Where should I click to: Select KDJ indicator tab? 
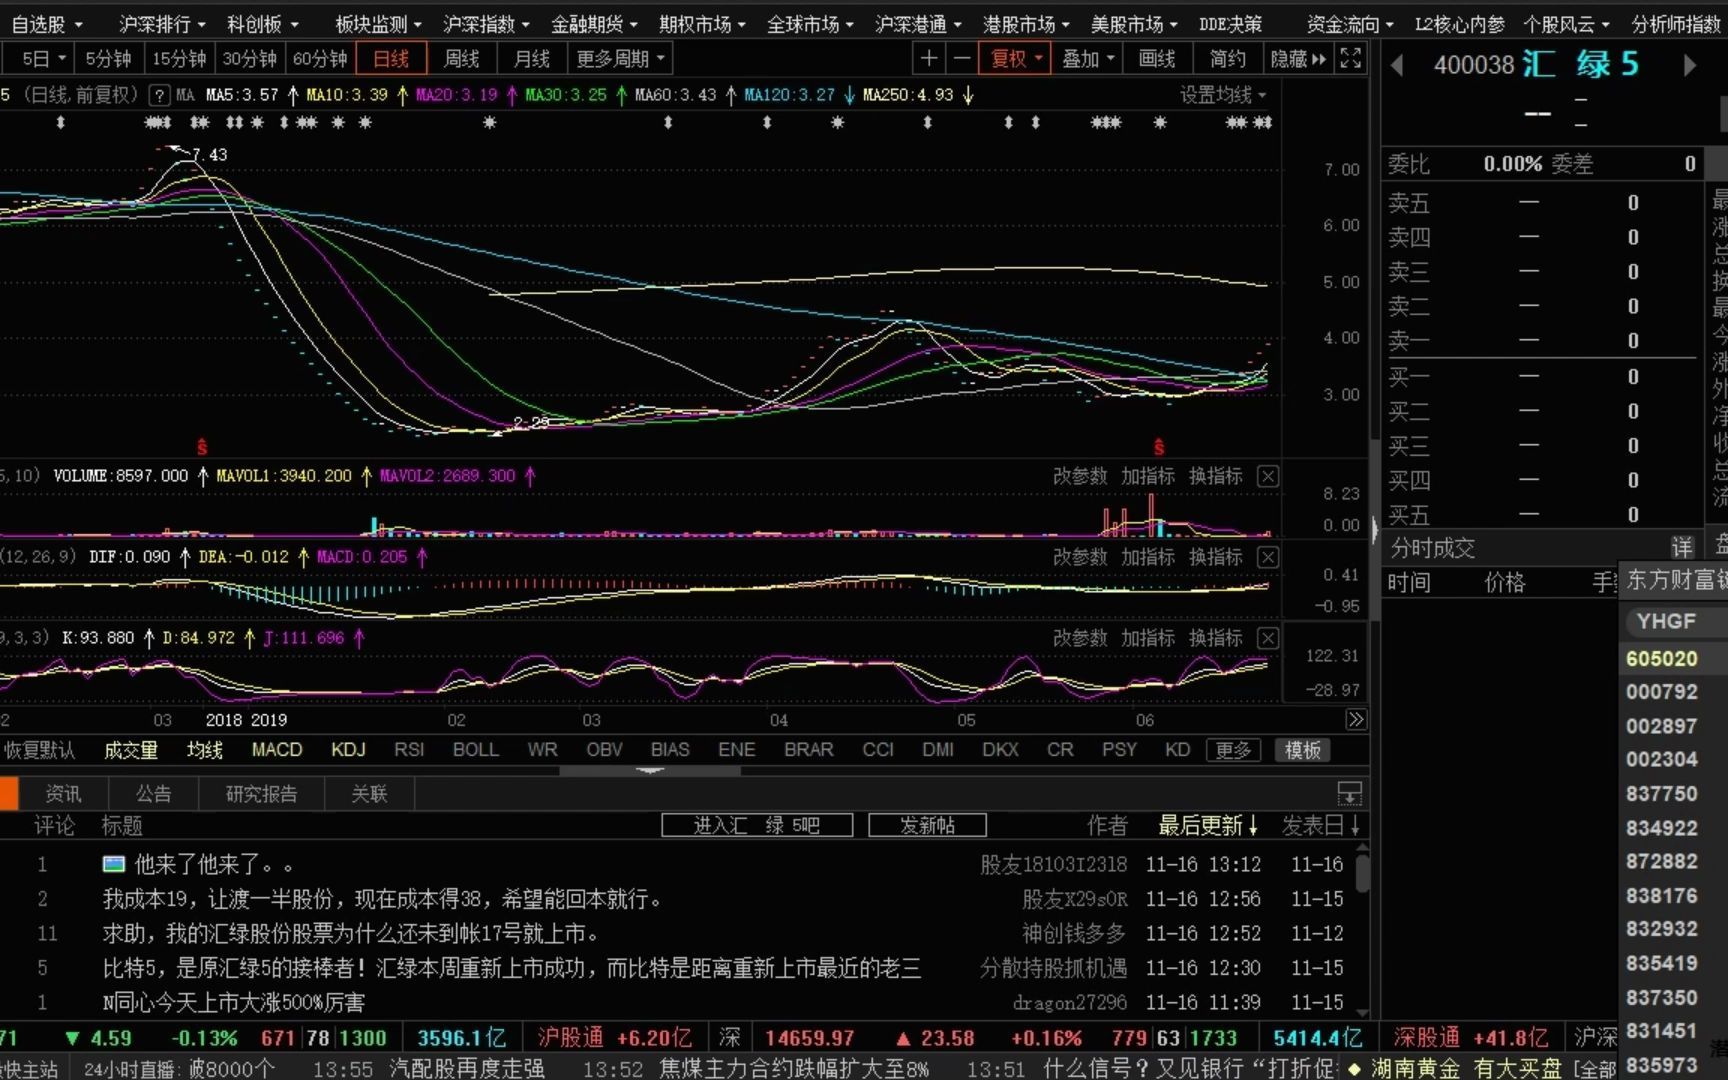point(348,750)
